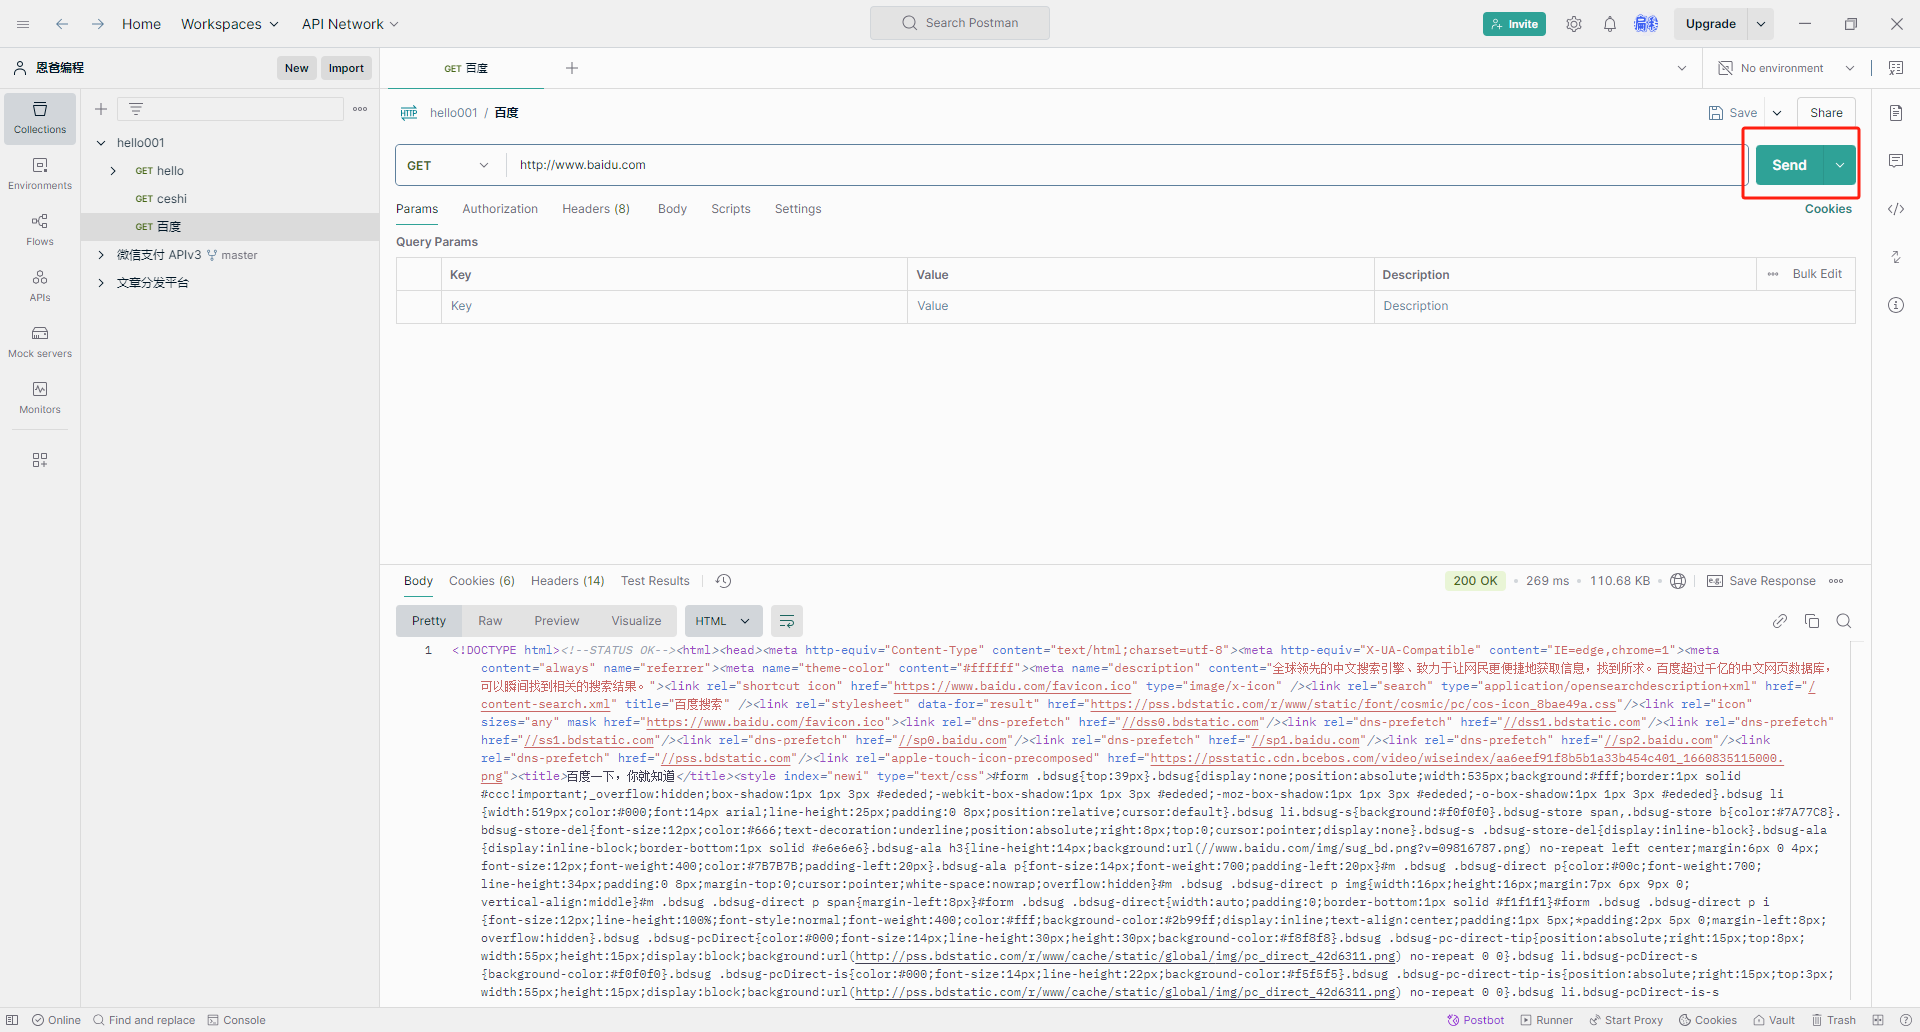
Task: Open the No environment selector
Action: 1786,68
